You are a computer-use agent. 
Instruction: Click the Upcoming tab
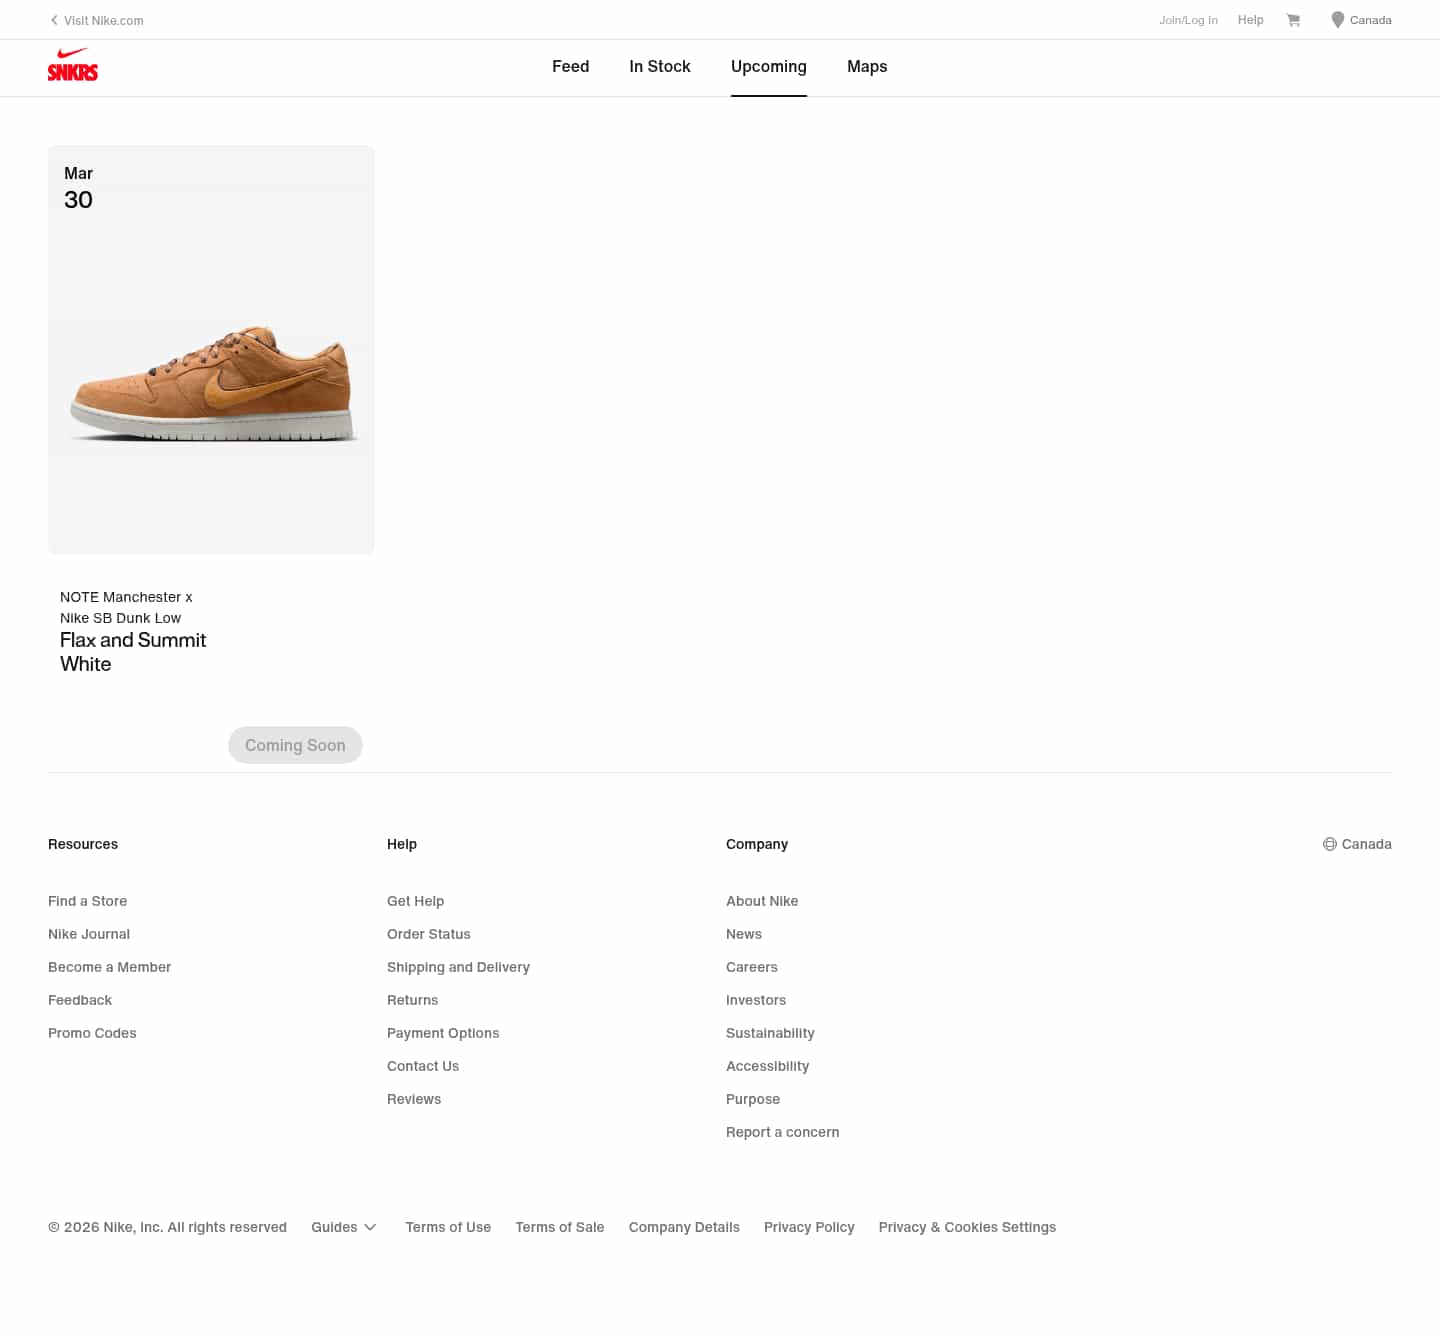coord(768,66)
